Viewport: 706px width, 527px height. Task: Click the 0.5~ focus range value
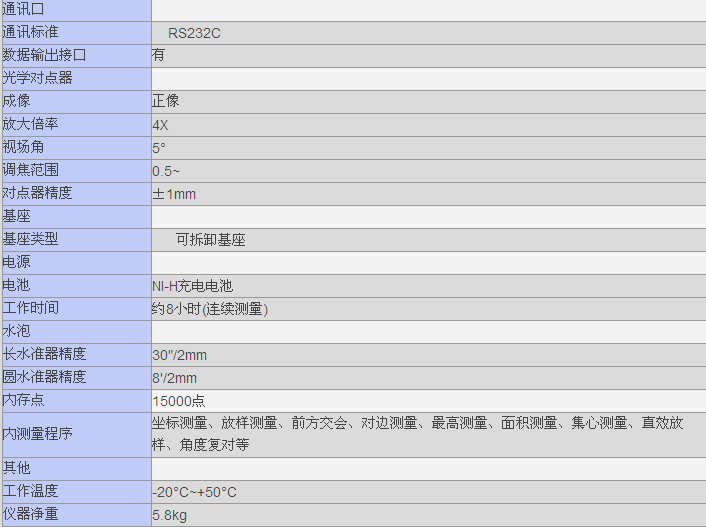[166, 171]
